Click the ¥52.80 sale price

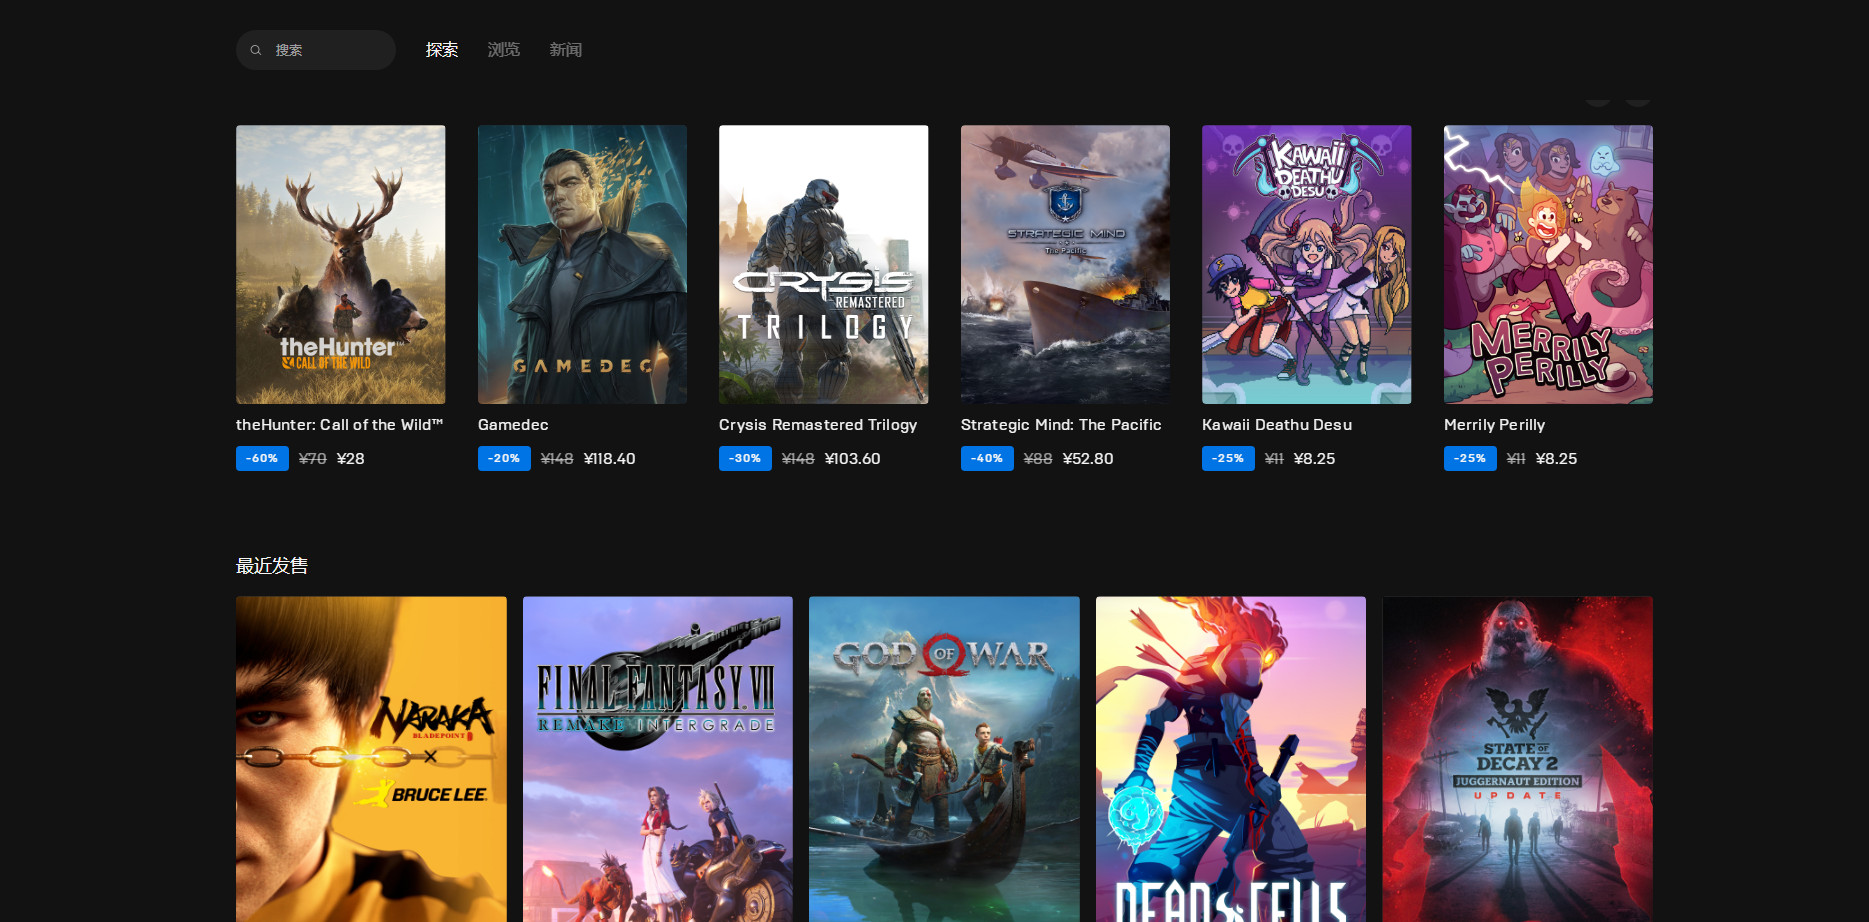click(1088, 459)
